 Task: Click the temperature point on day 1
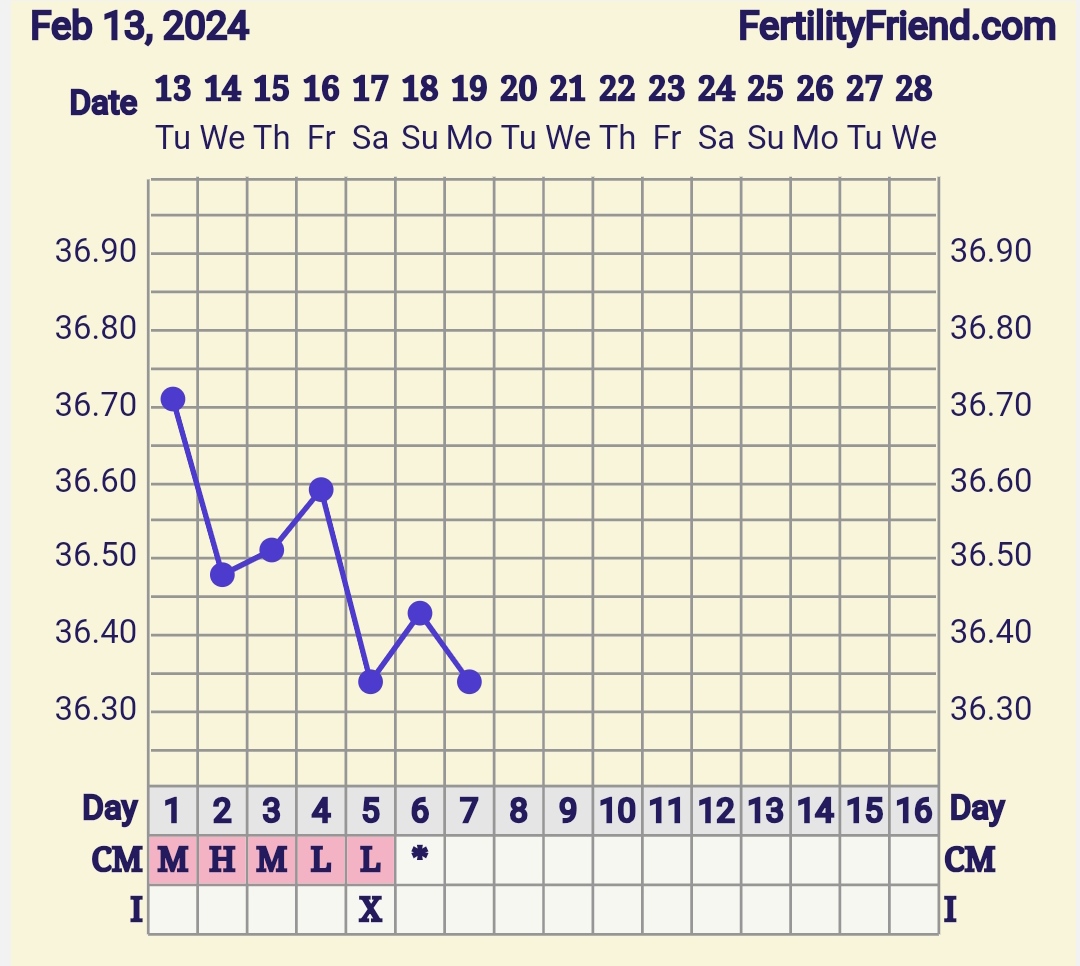coord(173,399)
